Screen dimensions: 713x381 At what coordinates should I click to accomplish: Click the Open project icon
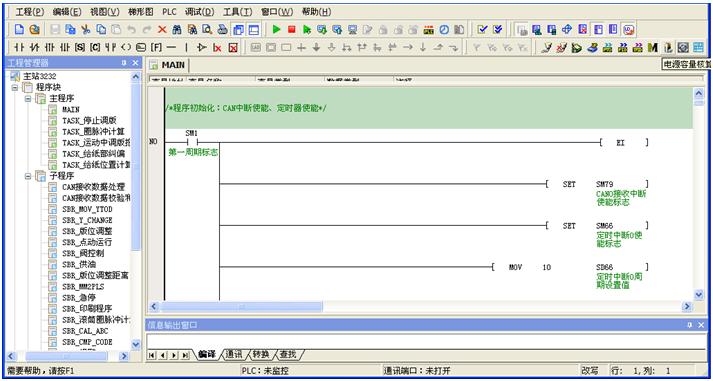point(34,30)
